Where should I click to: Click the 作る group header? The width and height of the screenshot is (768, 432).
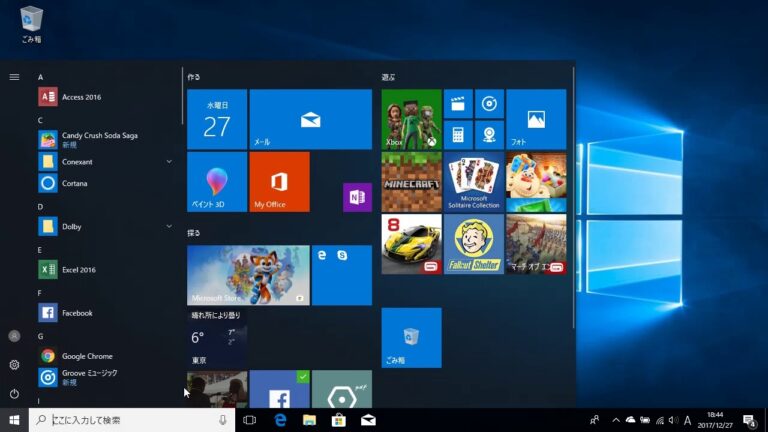(193, 77)
